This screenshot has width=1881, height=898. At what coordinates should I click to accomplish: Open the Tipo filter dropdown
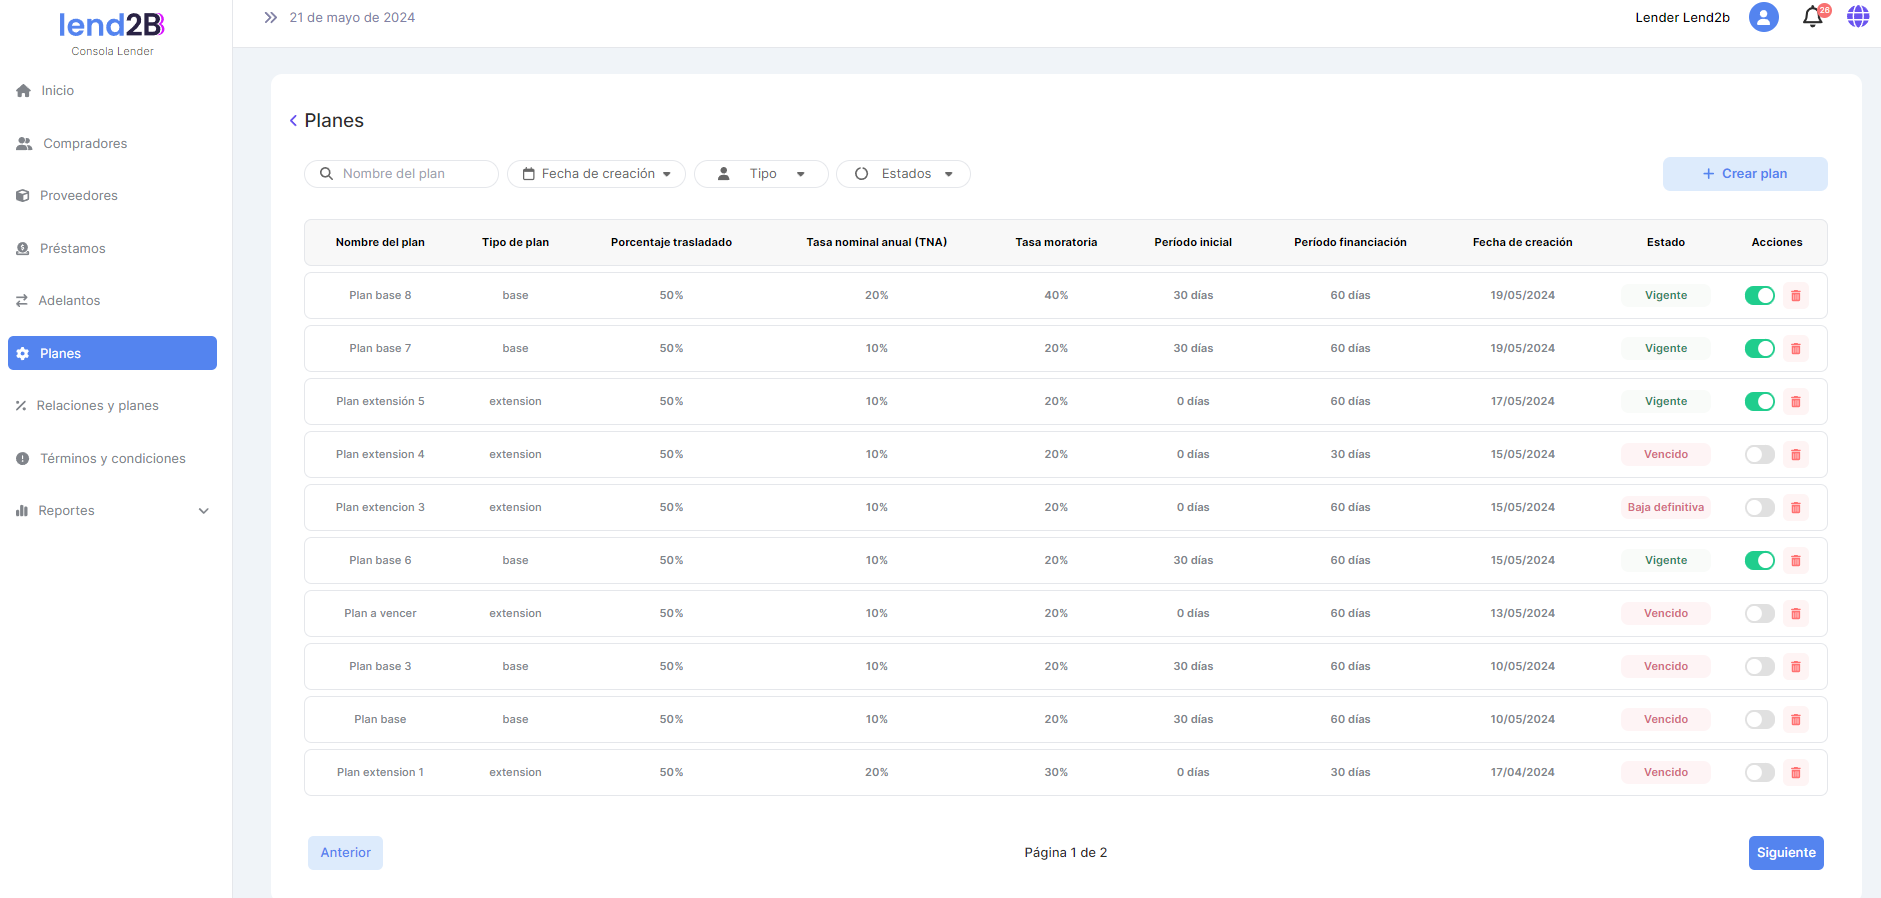761,174
